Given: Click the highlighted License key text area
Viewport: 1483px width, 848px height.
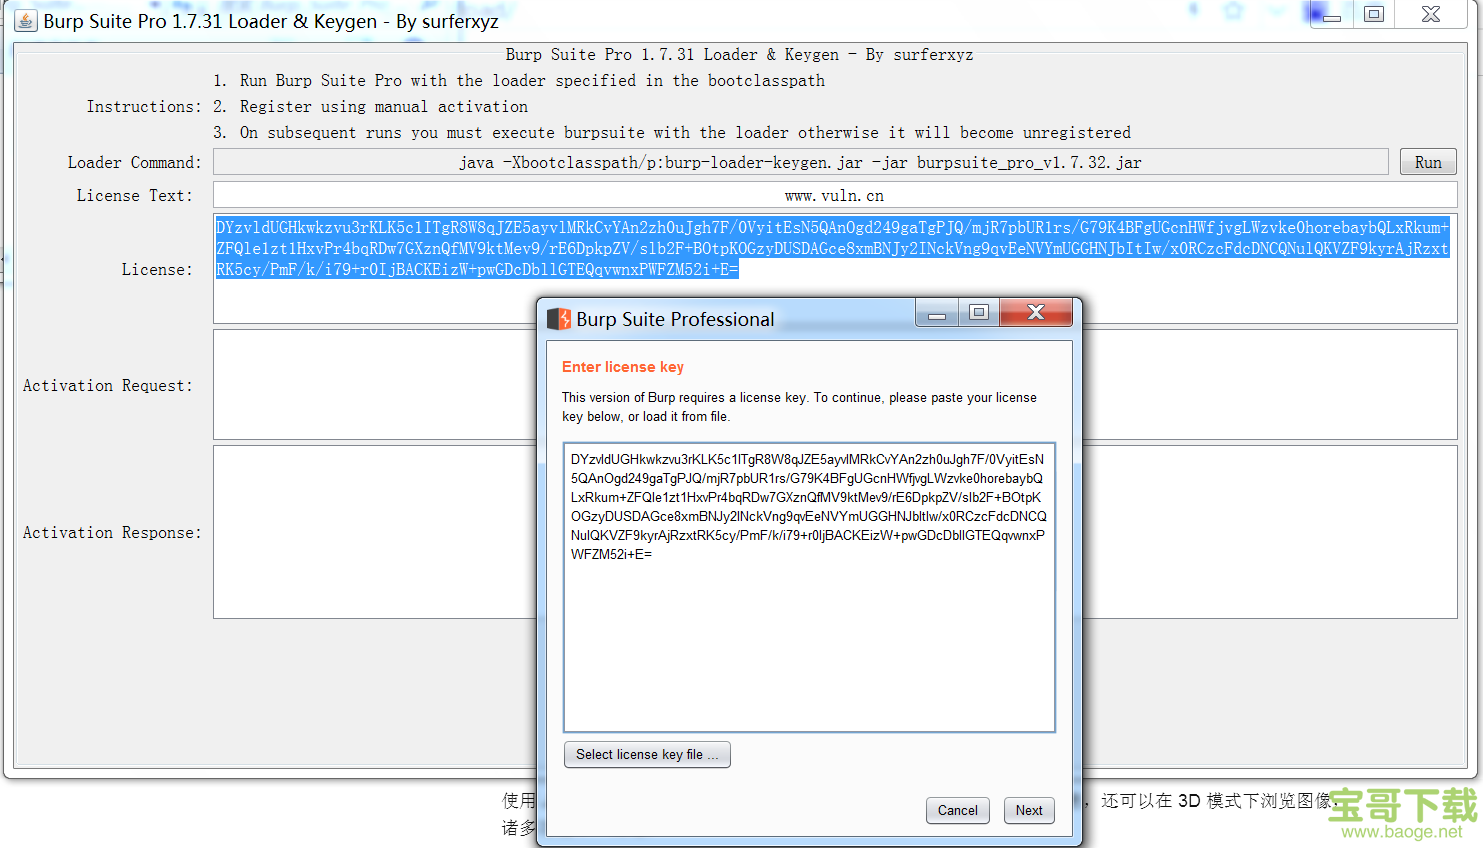Looking at the screenshot, I should pos(835,268).
